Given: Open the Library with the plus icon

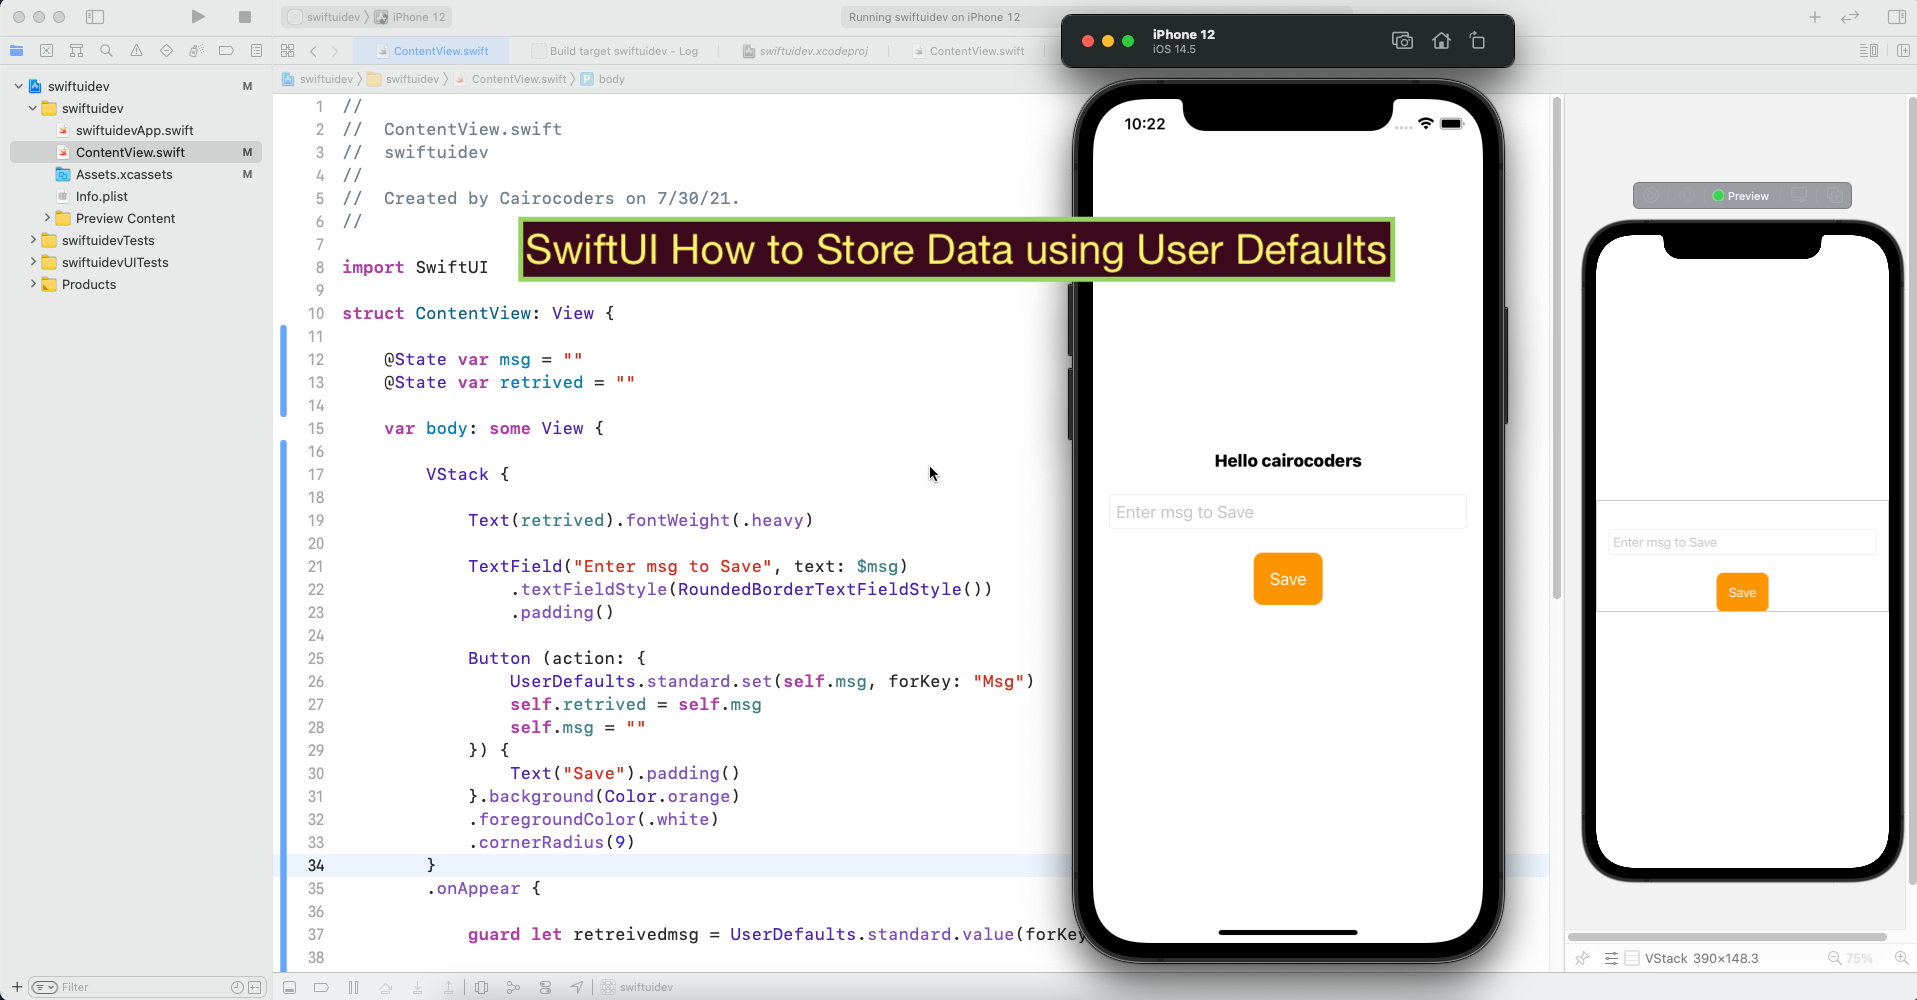Looking at the screenshot, I should [1815, 17].
